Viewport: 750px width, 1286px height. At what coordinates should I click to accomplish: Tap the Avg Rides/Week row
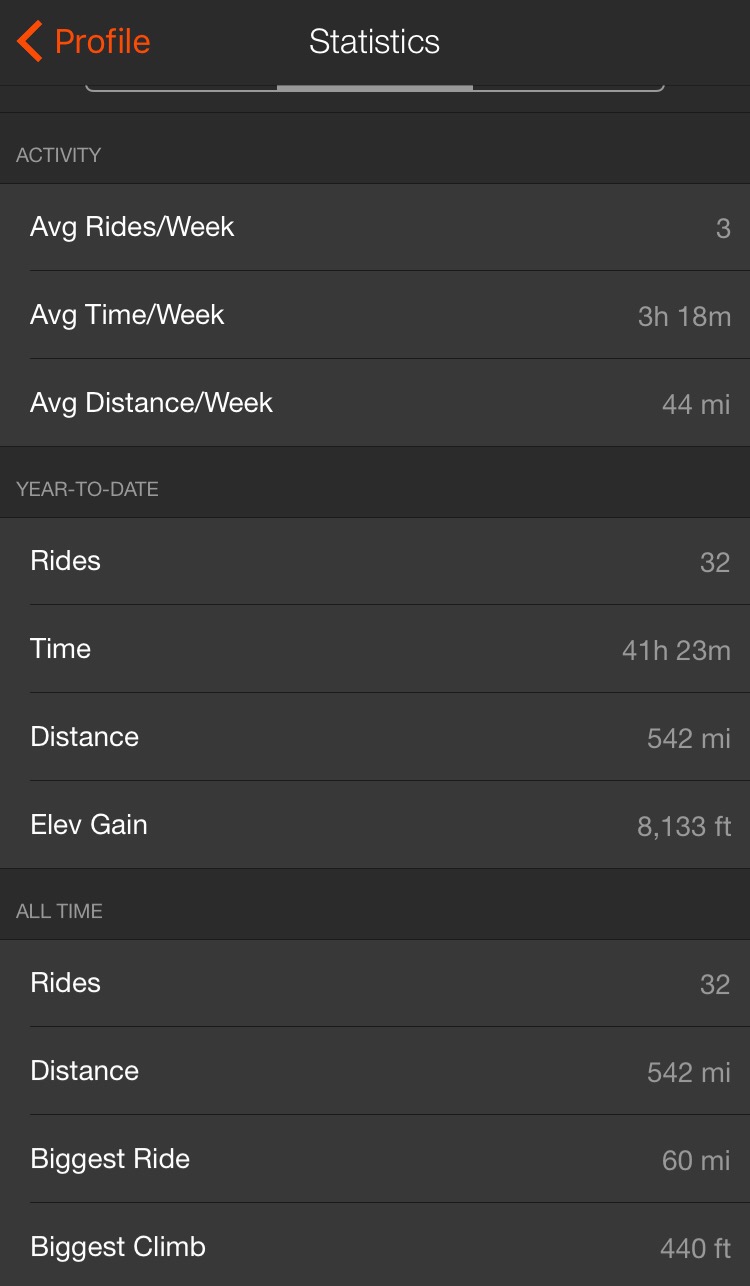pos(375,227)
